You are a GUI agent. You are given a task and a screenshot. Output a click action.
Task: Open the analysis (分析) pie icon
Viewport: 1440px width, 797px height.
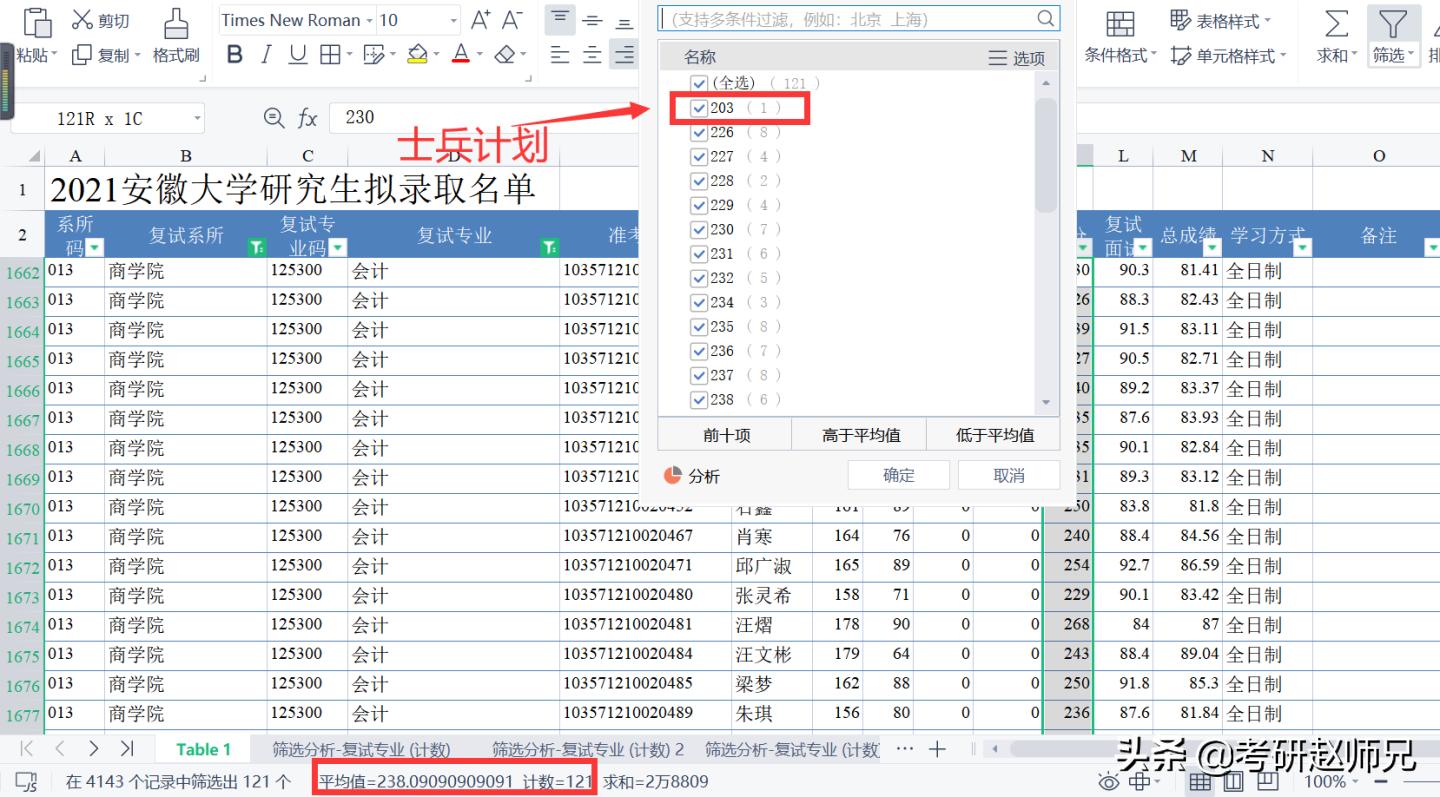pos(673,476)
